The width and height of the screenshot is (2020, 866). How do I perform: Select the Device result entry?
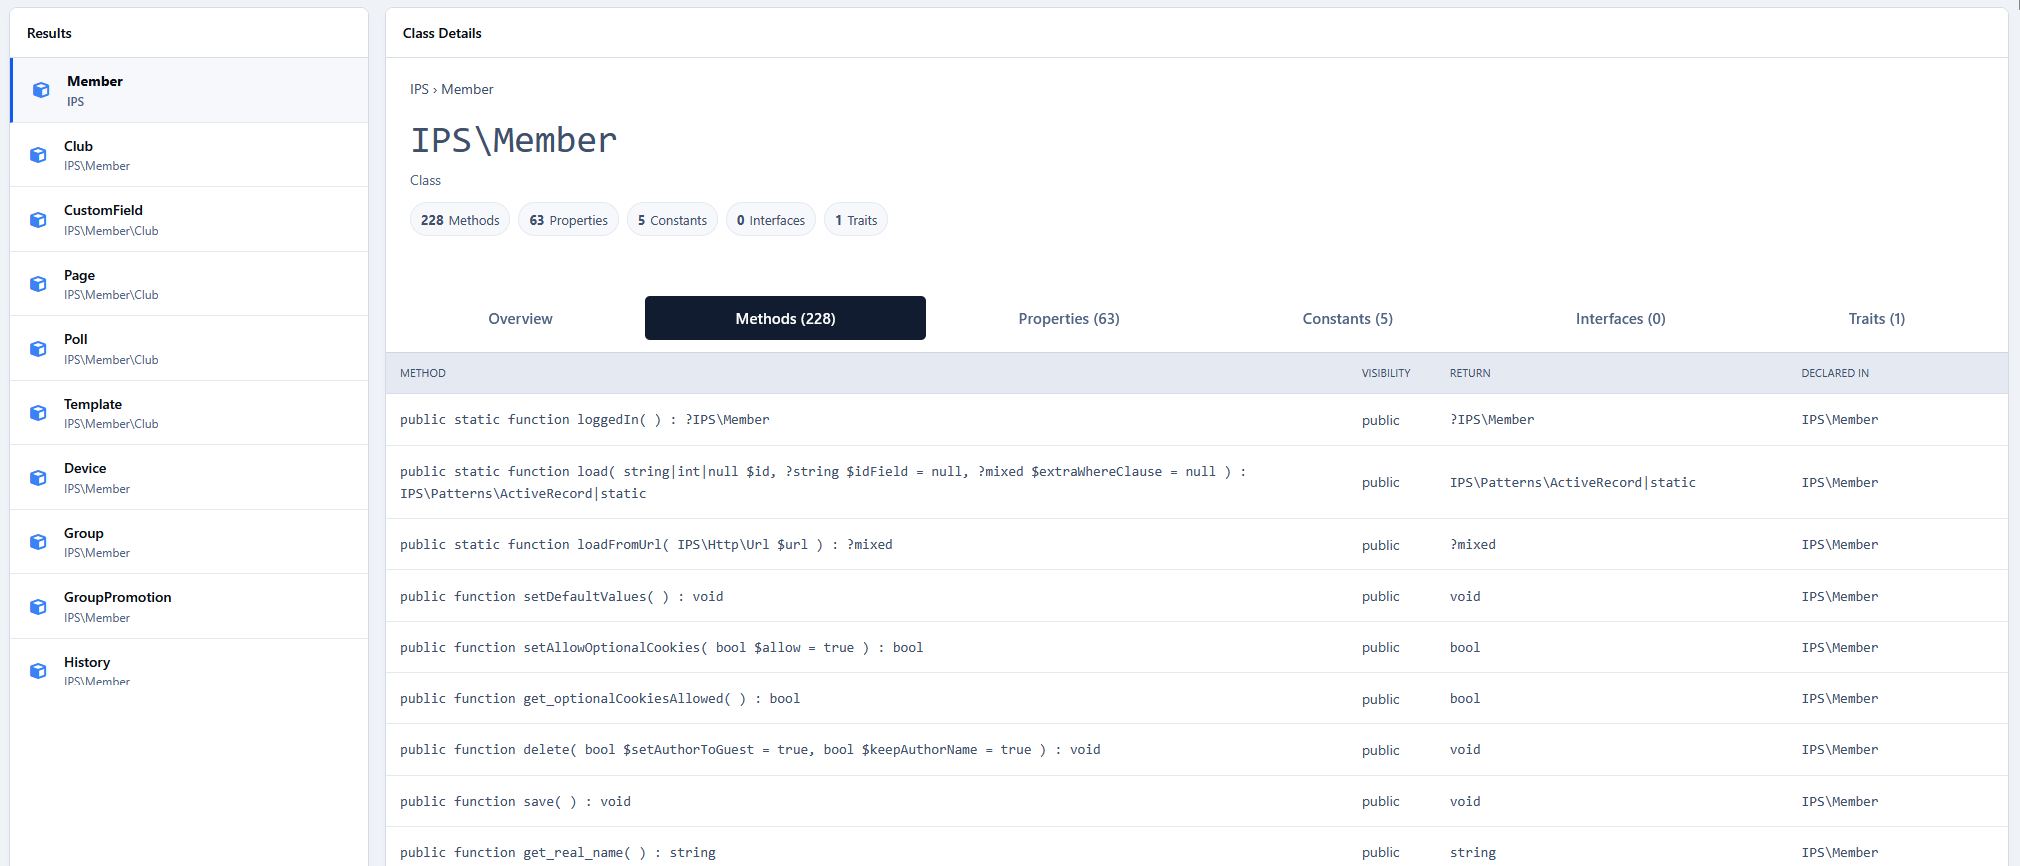click(189, 478)
